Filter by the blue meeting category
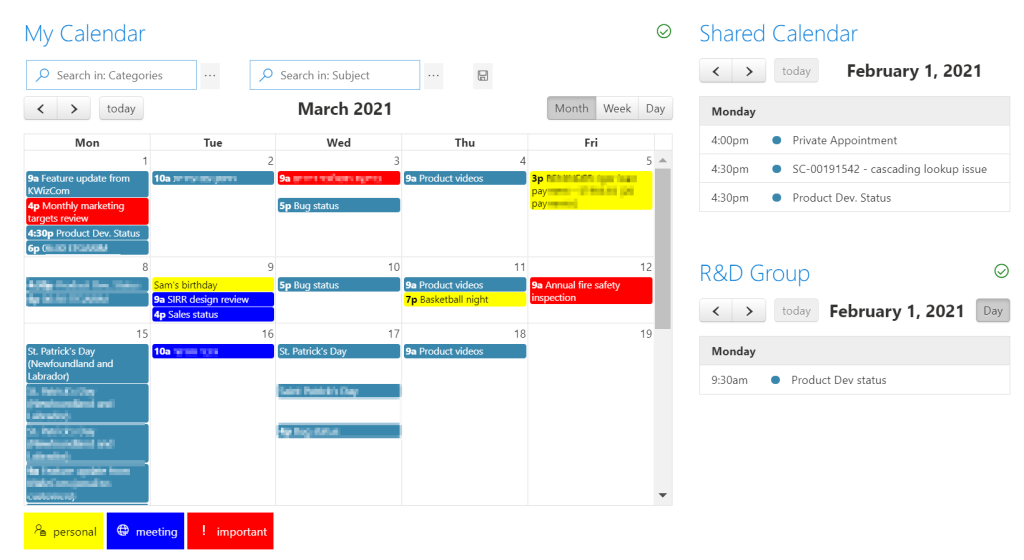 (x=146, y=531)
